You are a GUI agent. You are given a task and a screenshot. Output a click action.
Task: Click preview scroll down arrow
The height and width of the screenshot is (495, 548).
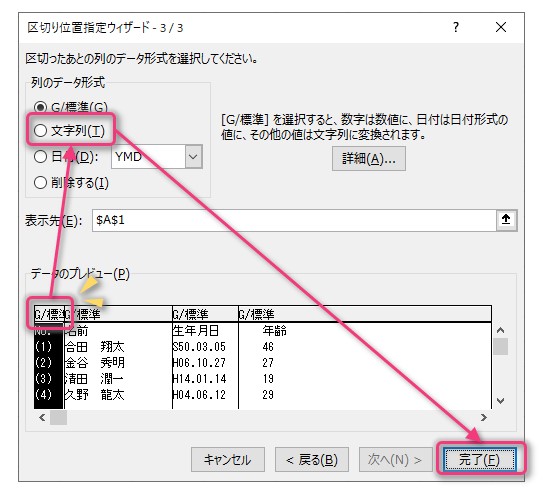[x=500, y=401]
